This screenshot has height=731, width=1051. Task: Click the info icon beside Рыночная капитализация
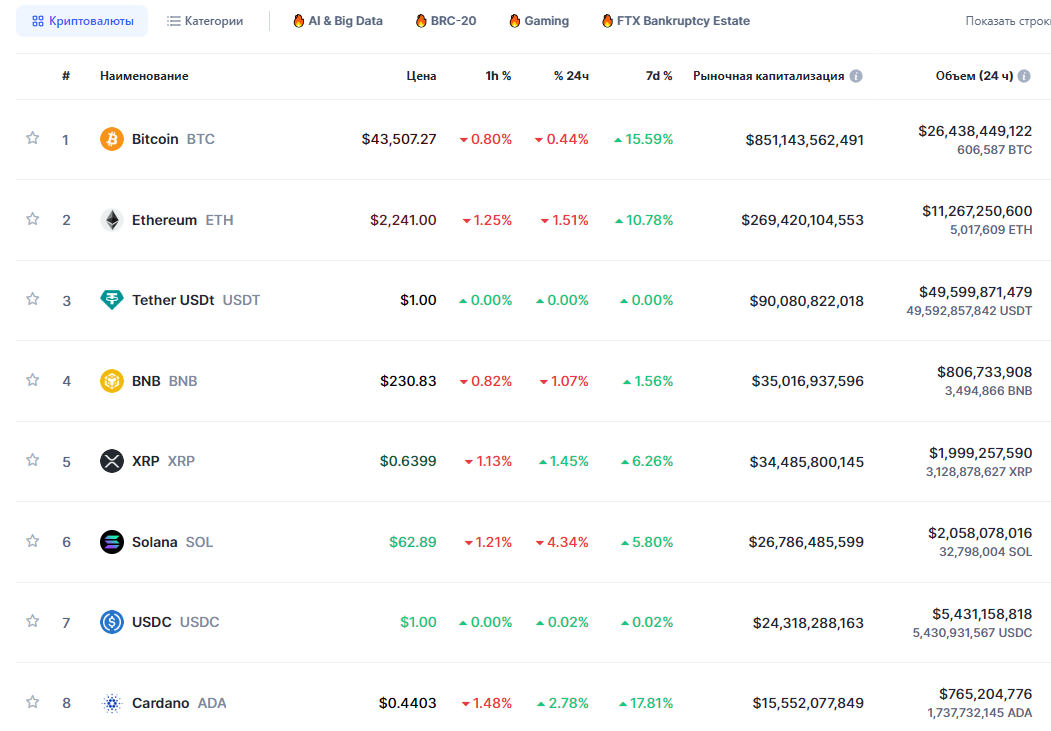click(856, 76)
